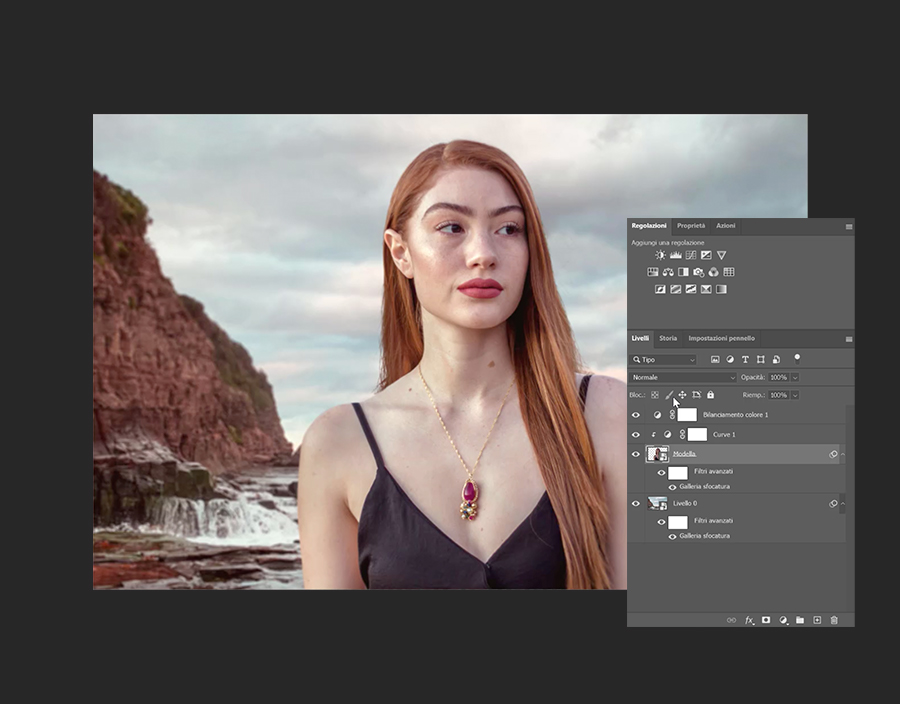Hide the Livello 0 layer

coord(636,504)
